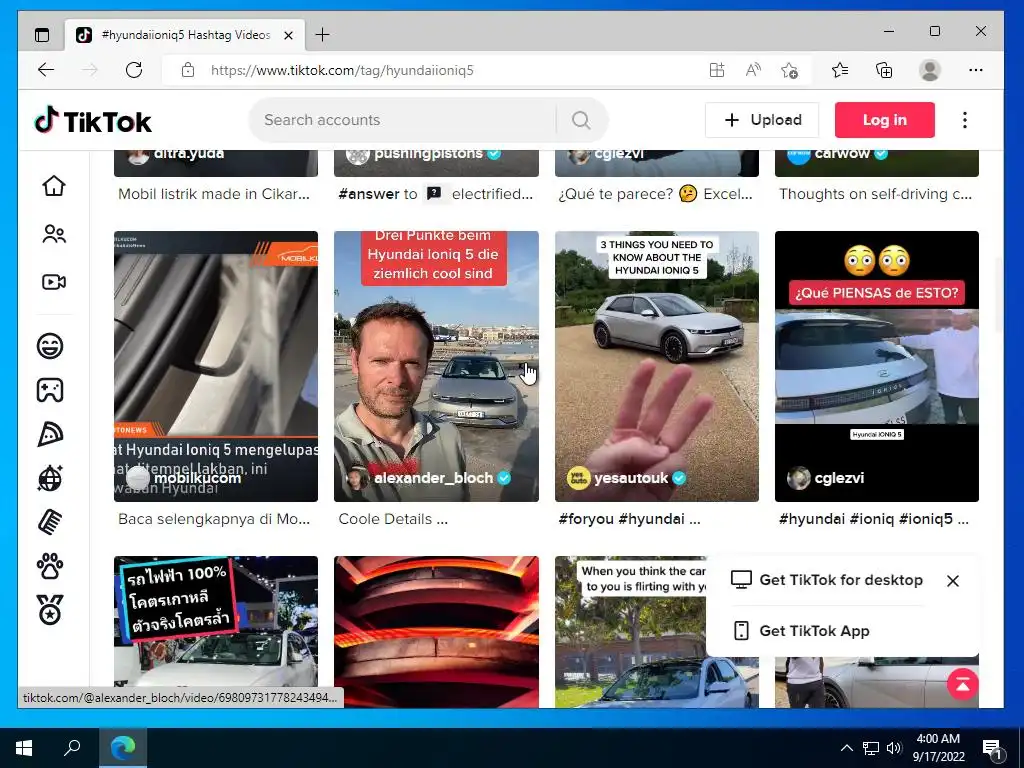
Task: Select the Sports medal category icon
Action: (x=50, y=610)
